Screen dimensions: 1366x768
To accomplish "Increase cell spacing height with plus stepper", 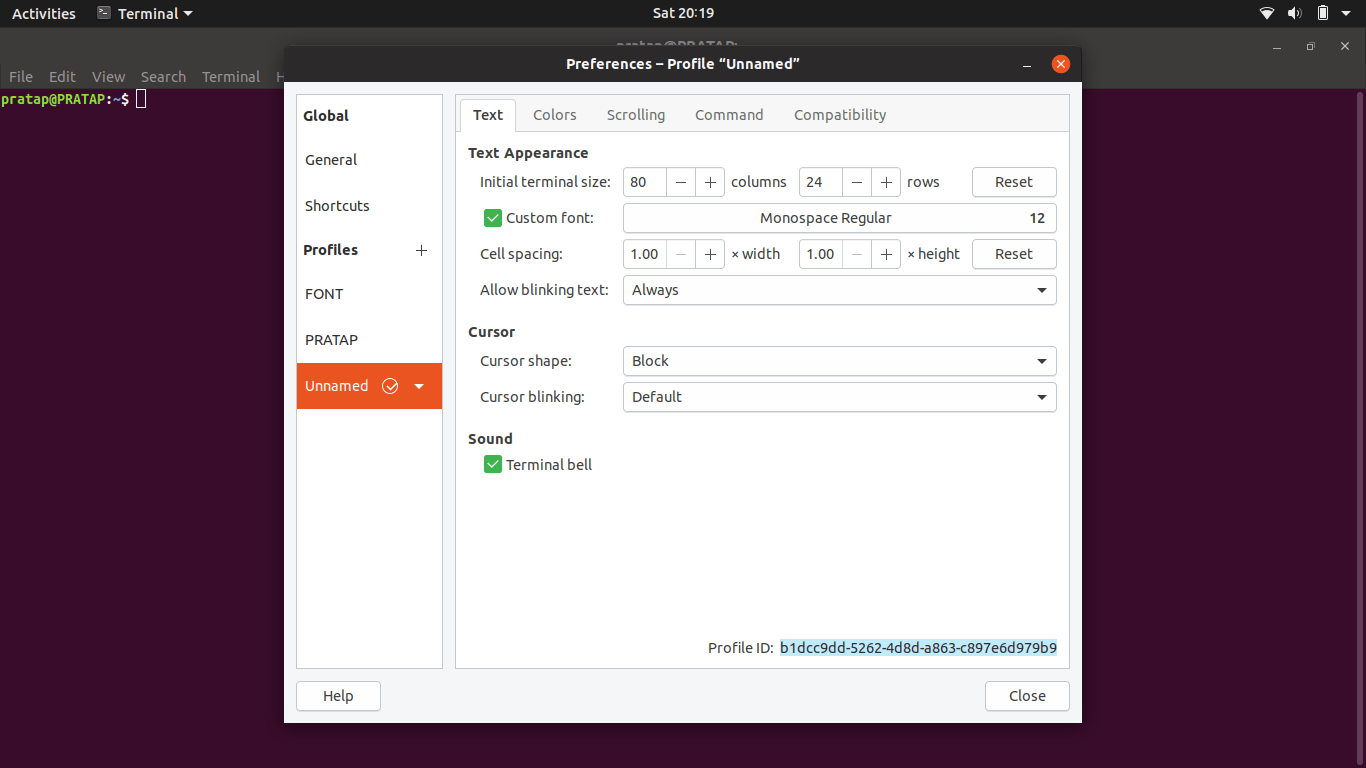I will coord(885,254).
